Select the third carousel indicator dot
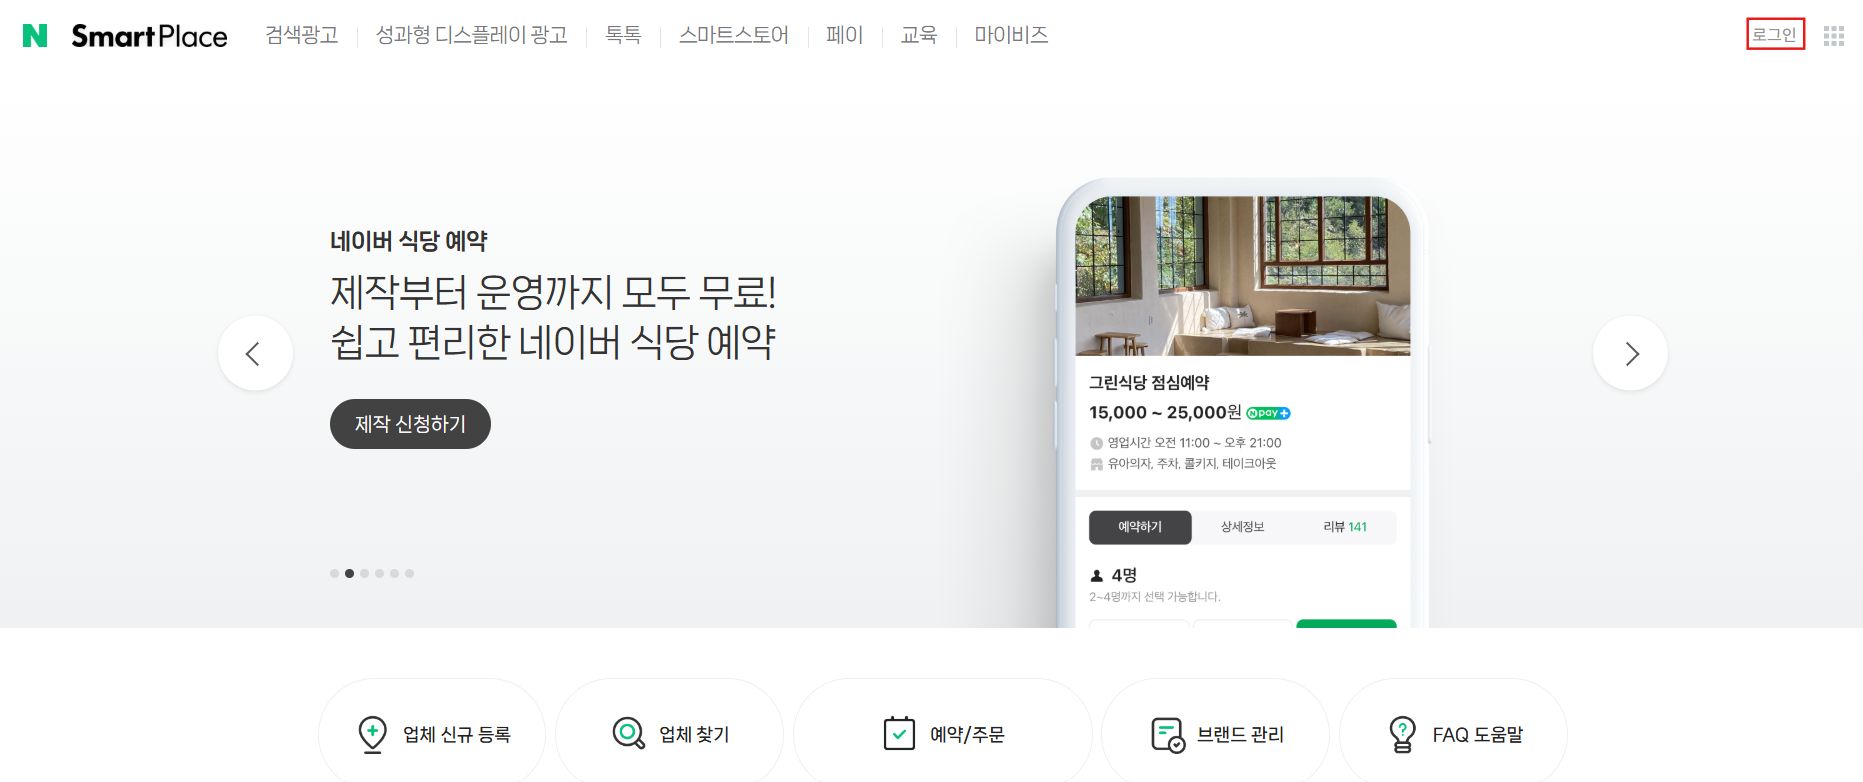 [364, 574]
